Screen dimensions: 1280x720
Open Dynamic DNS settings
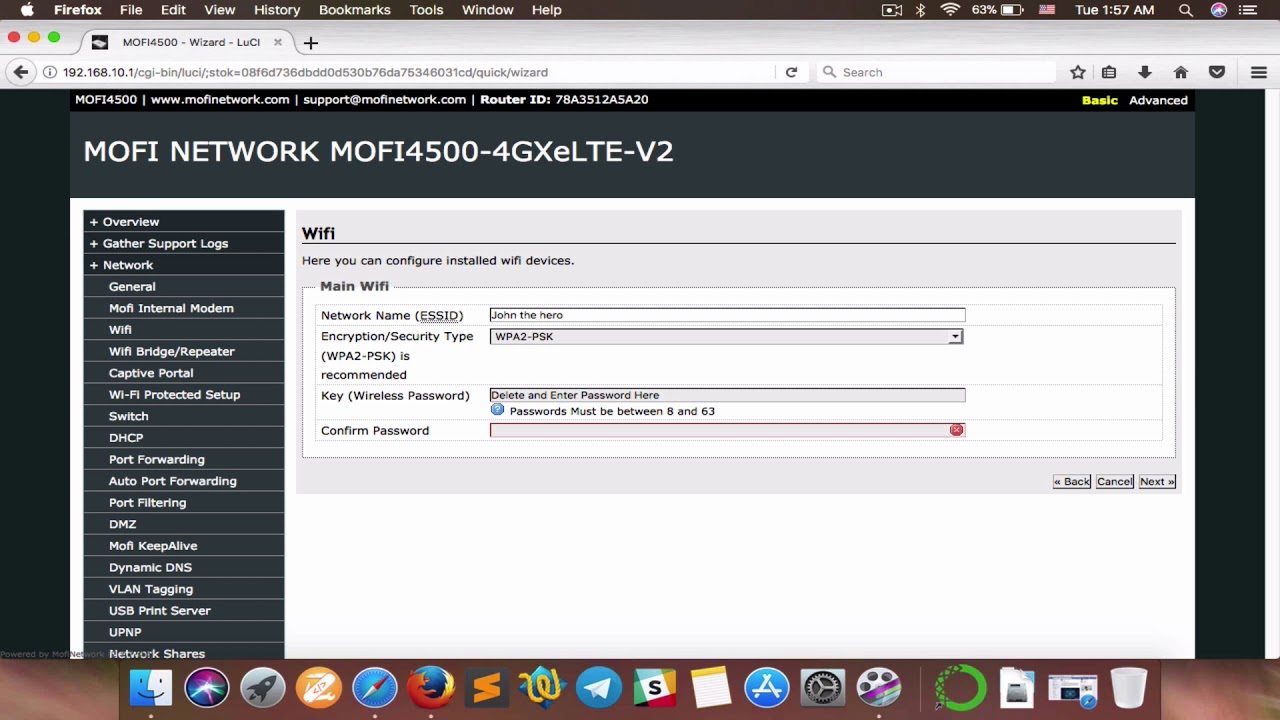click(x=150, y=567)
